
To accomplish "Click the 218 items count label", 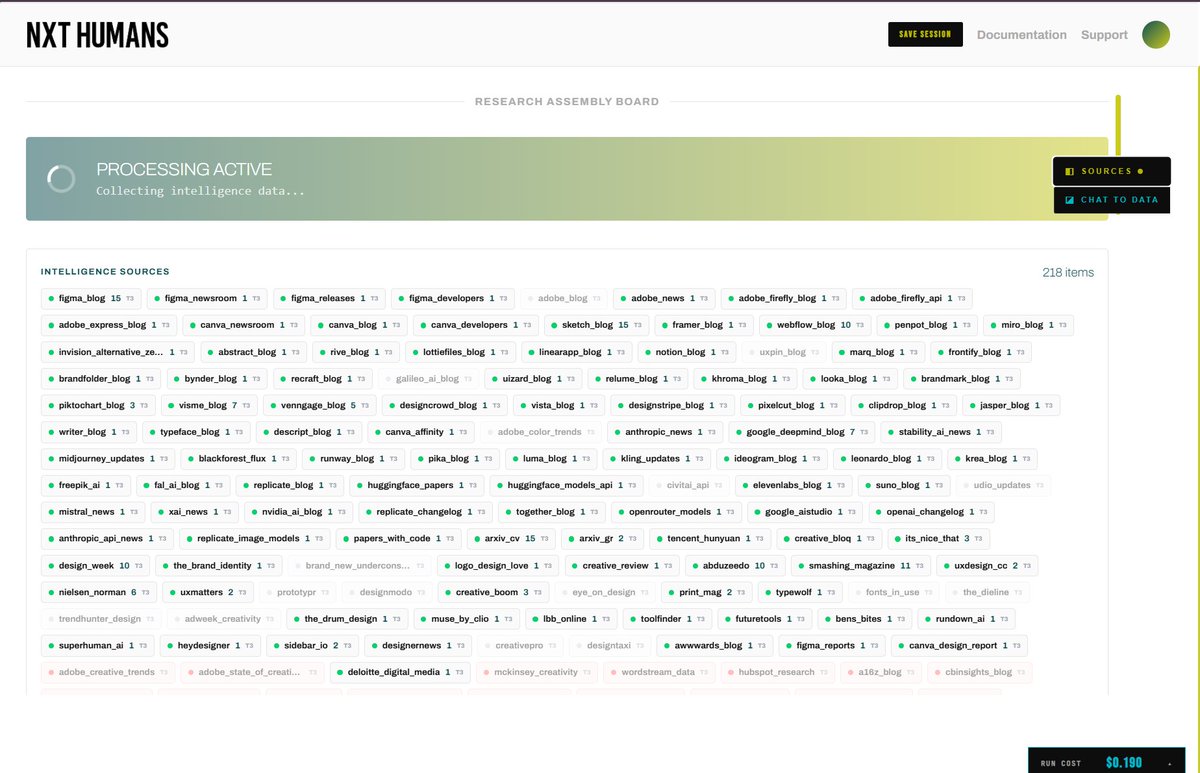I will [1068, 272].
